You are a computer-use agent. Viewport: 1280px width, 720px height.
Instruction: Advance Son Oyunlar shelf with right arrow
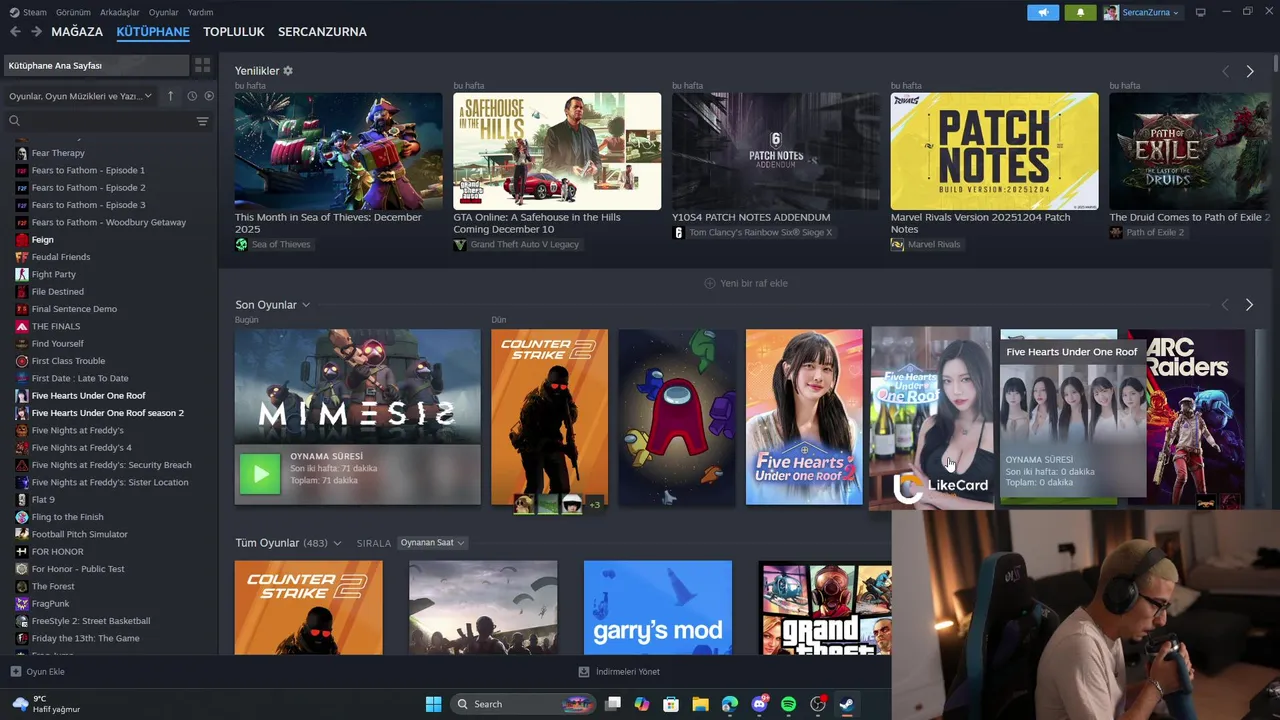pos(1249,304)
